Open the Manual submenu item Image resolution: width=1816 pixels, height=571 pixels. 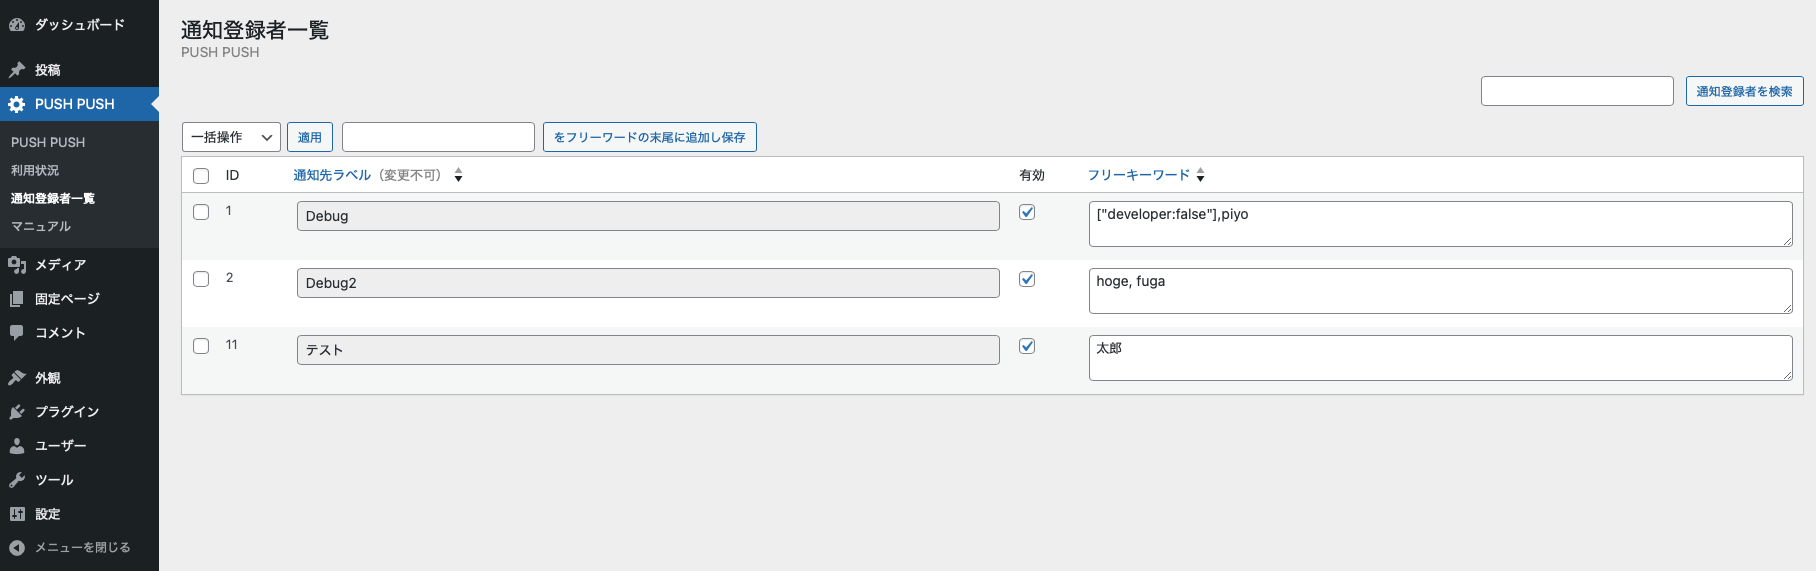(41, 226)
